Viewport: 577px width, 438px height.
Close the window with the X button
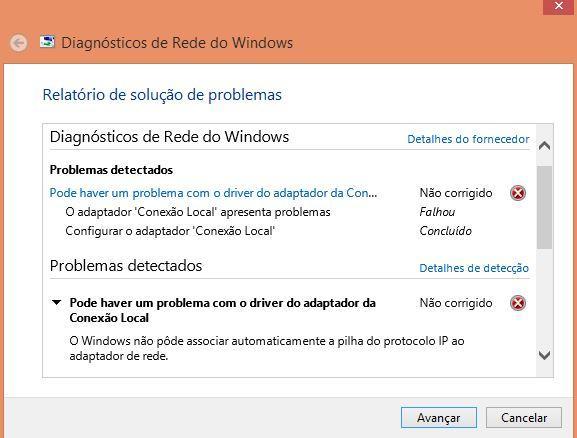(559, 7)
